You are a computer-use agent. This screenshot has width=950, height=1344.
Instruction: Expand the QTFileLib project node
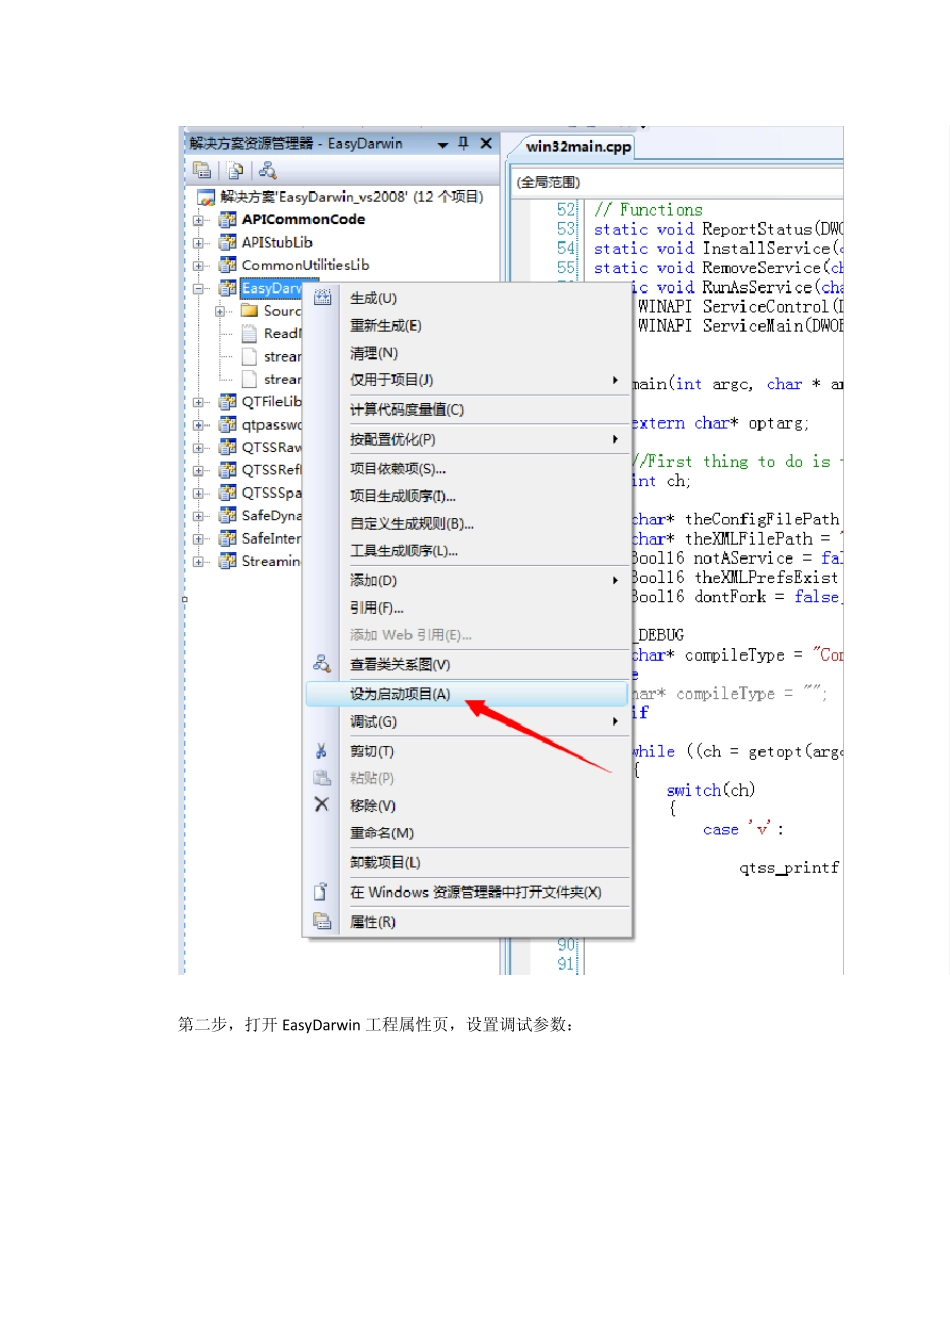point(198,402)
